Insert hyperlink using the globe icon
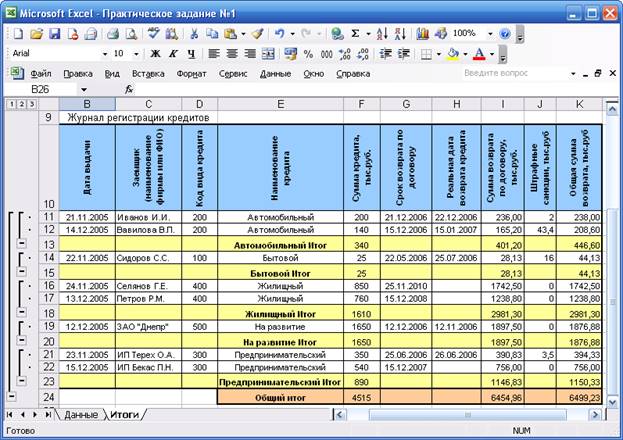Viewport: 623px width, 440px height. pyautogui.click(x=337, y=34)
